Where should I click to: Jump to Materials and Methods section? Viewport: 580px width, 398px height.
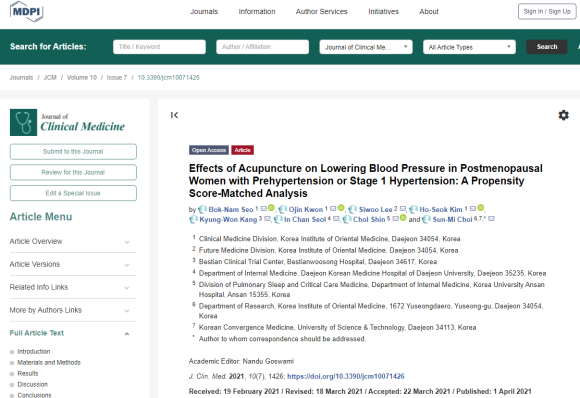[49, 362]
